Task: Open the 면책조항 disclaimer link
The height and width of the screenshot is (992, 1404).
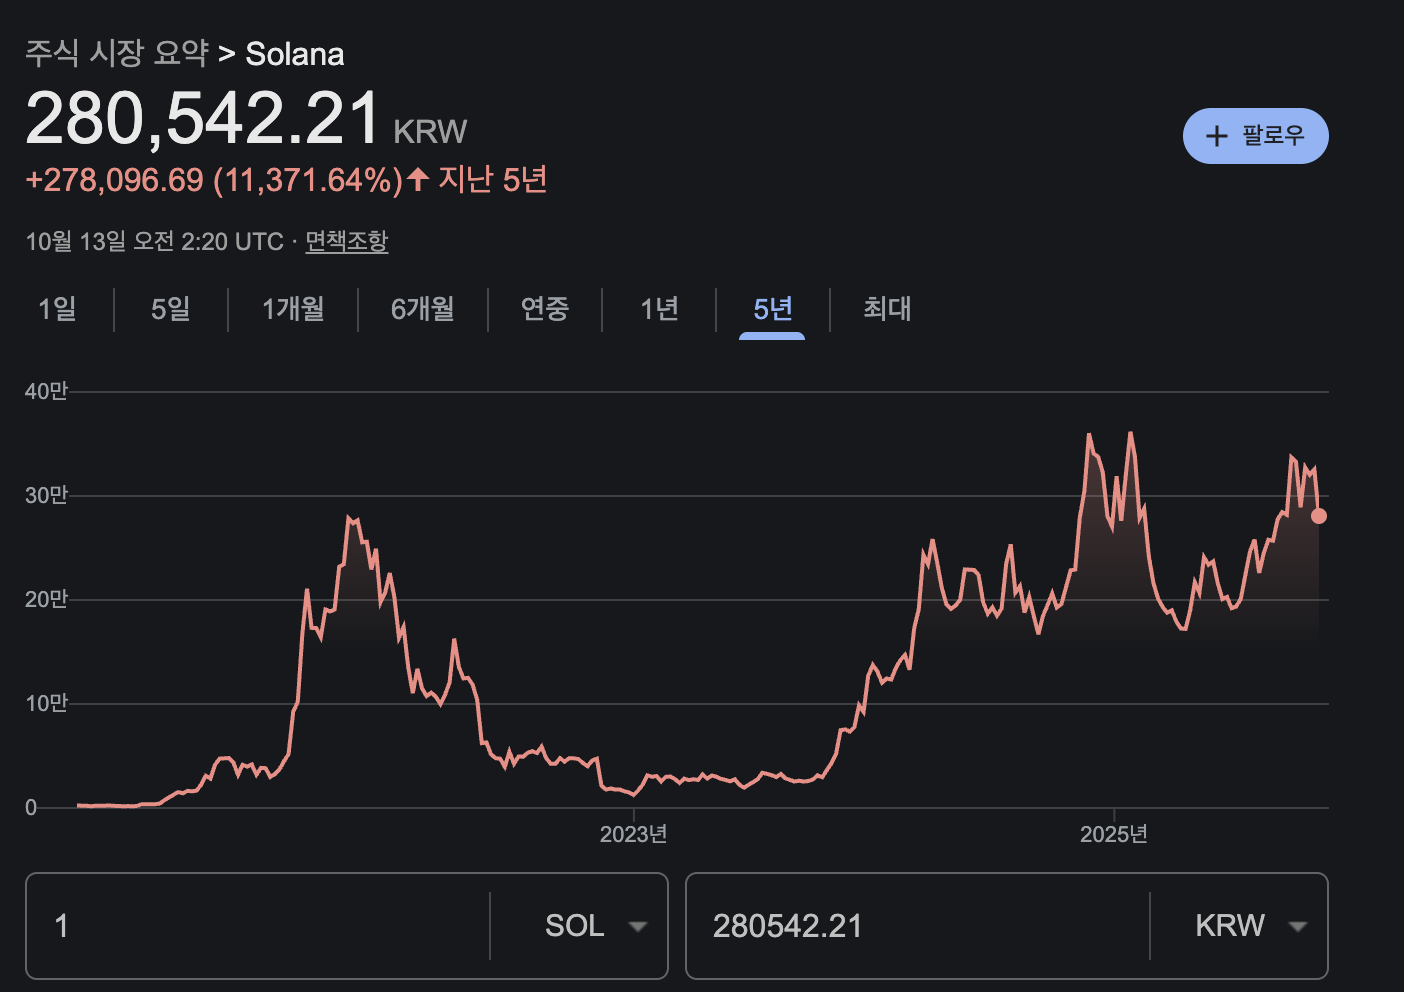Action: point(346,241)
